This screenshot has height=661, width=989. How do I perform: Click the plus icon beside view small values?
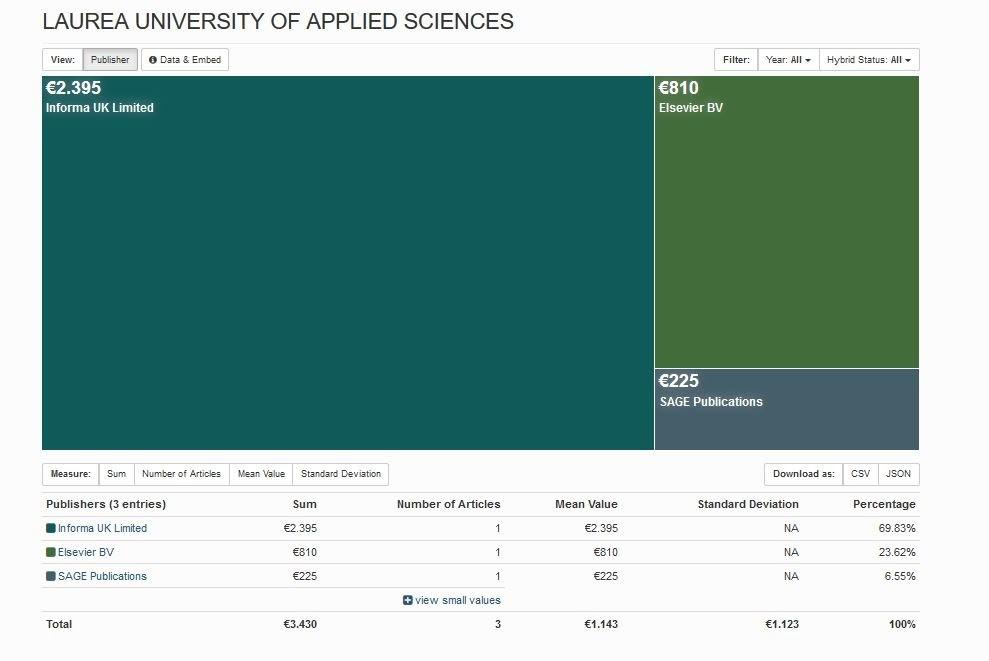pyautogui.click(x=407, y=600)
